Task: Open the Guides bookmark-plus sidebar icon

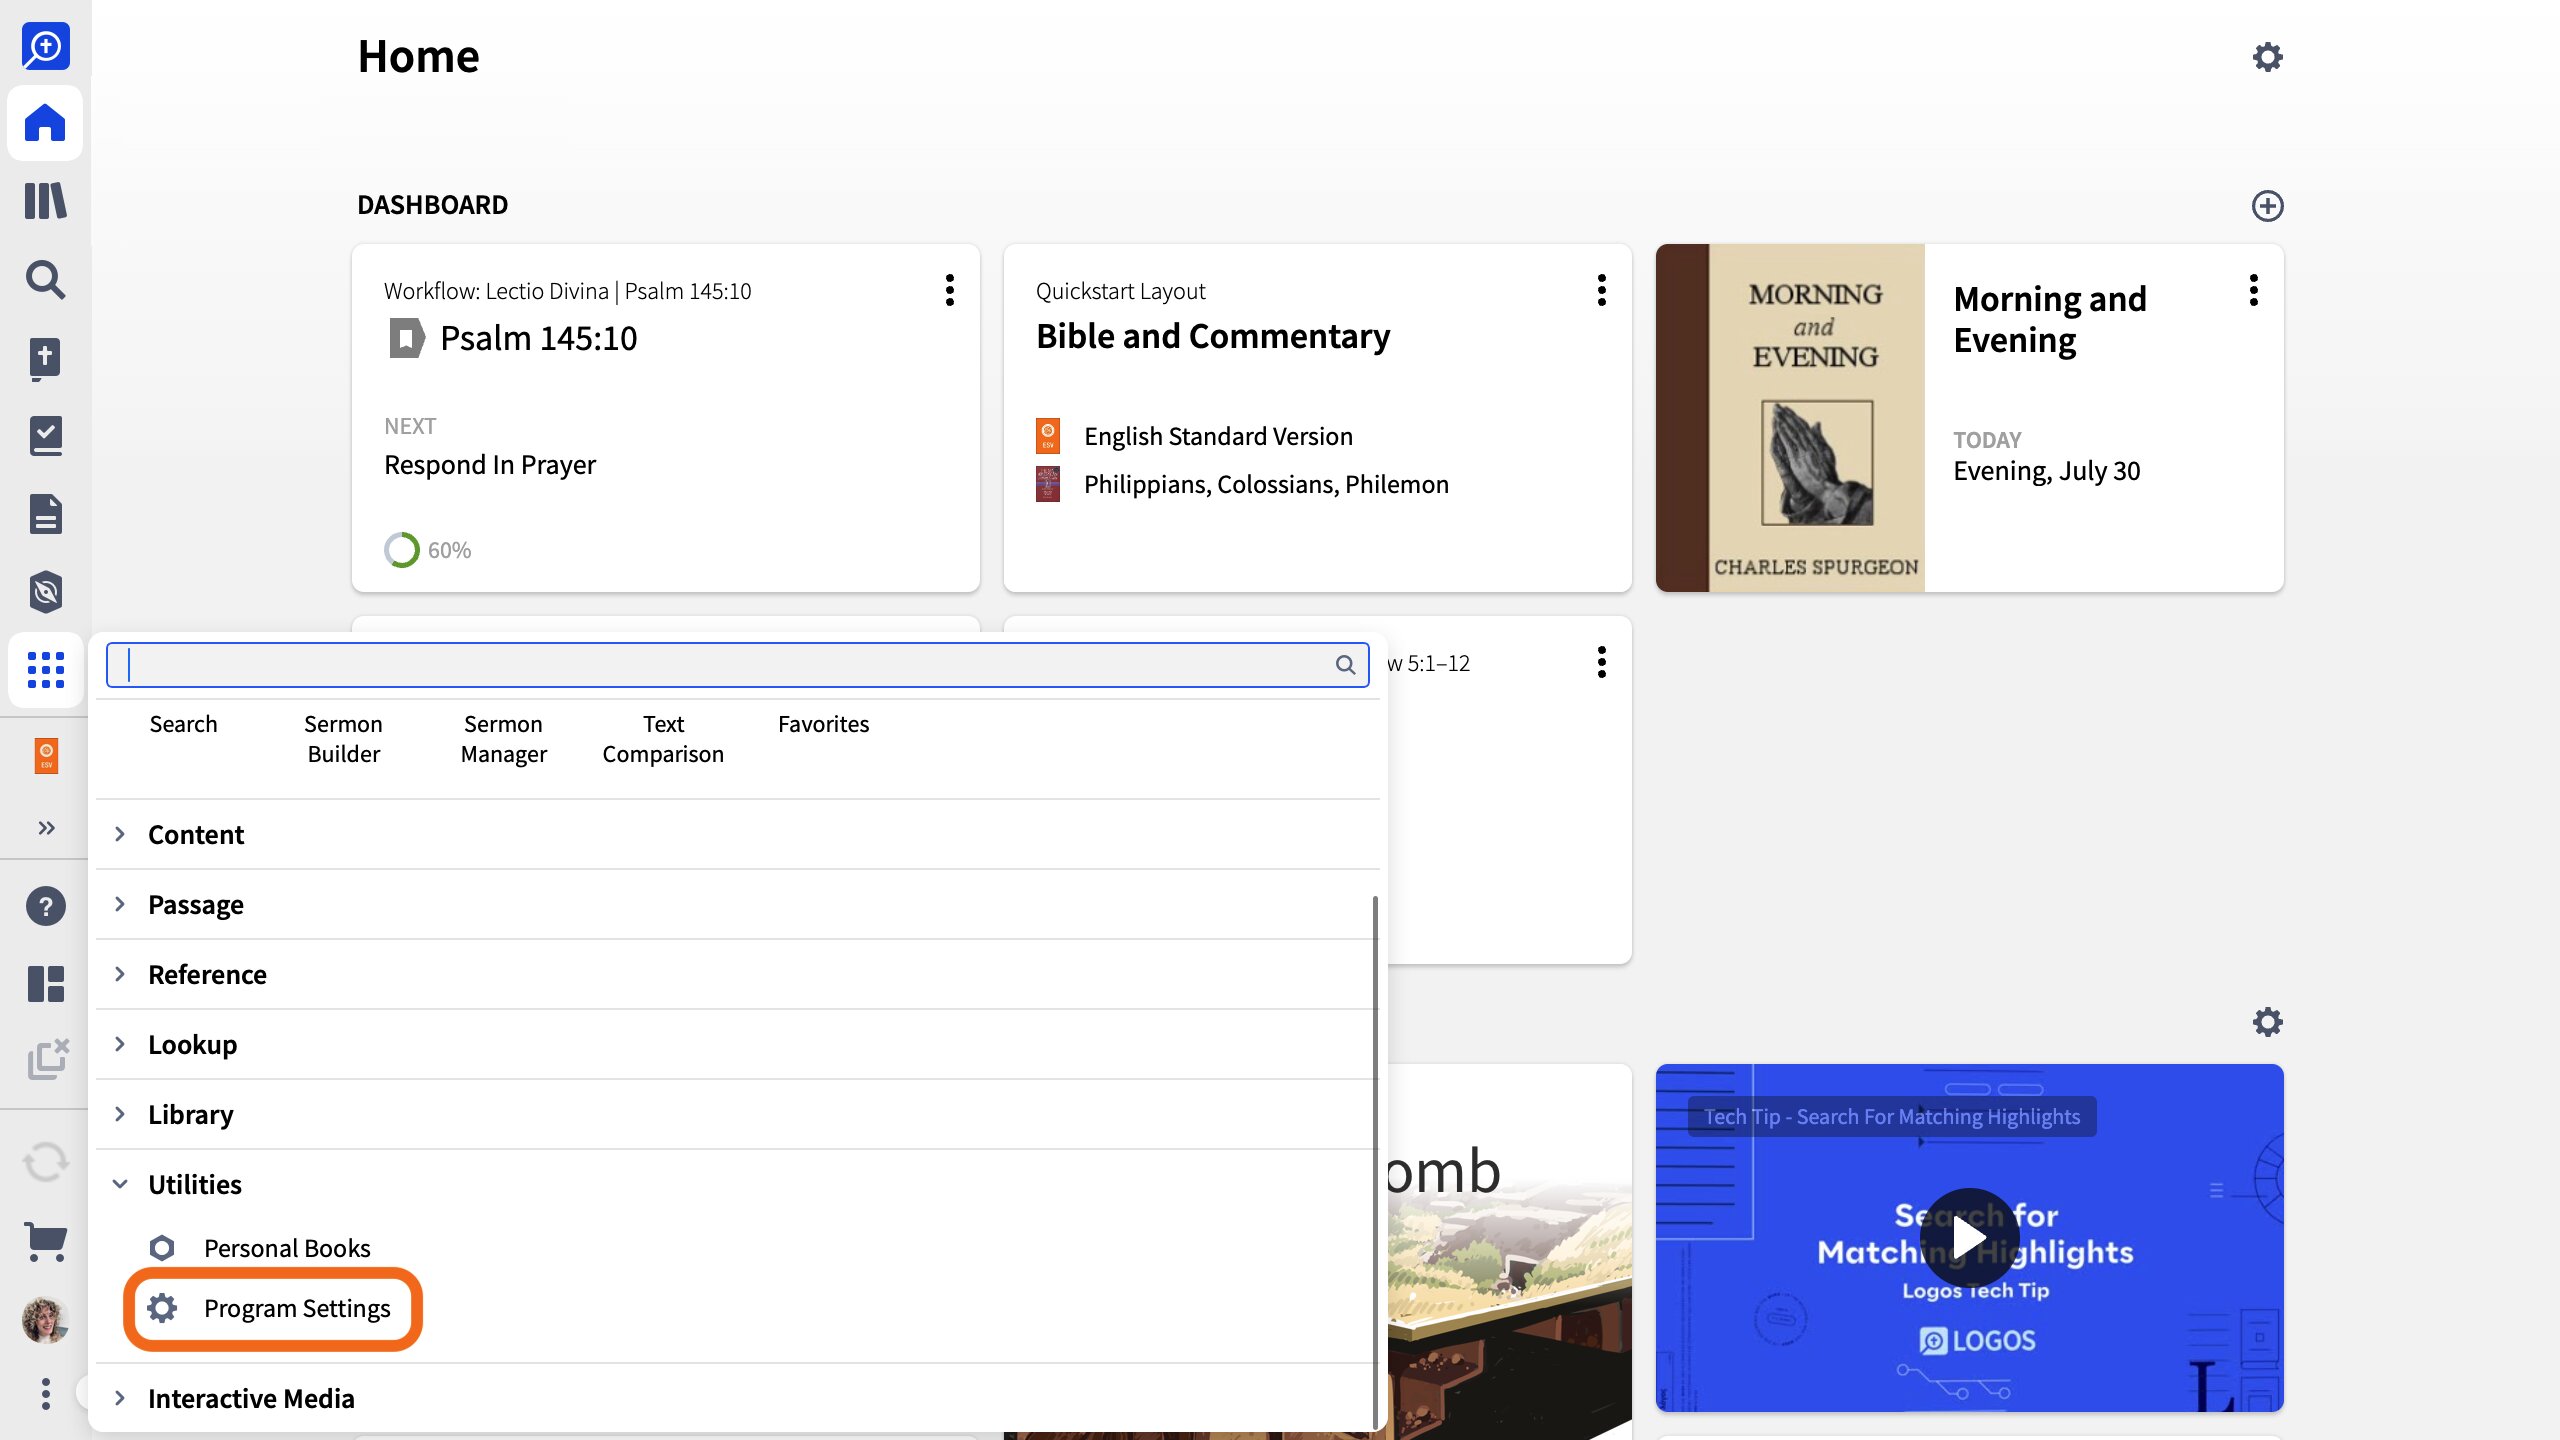Action: (x=45, y=358)
